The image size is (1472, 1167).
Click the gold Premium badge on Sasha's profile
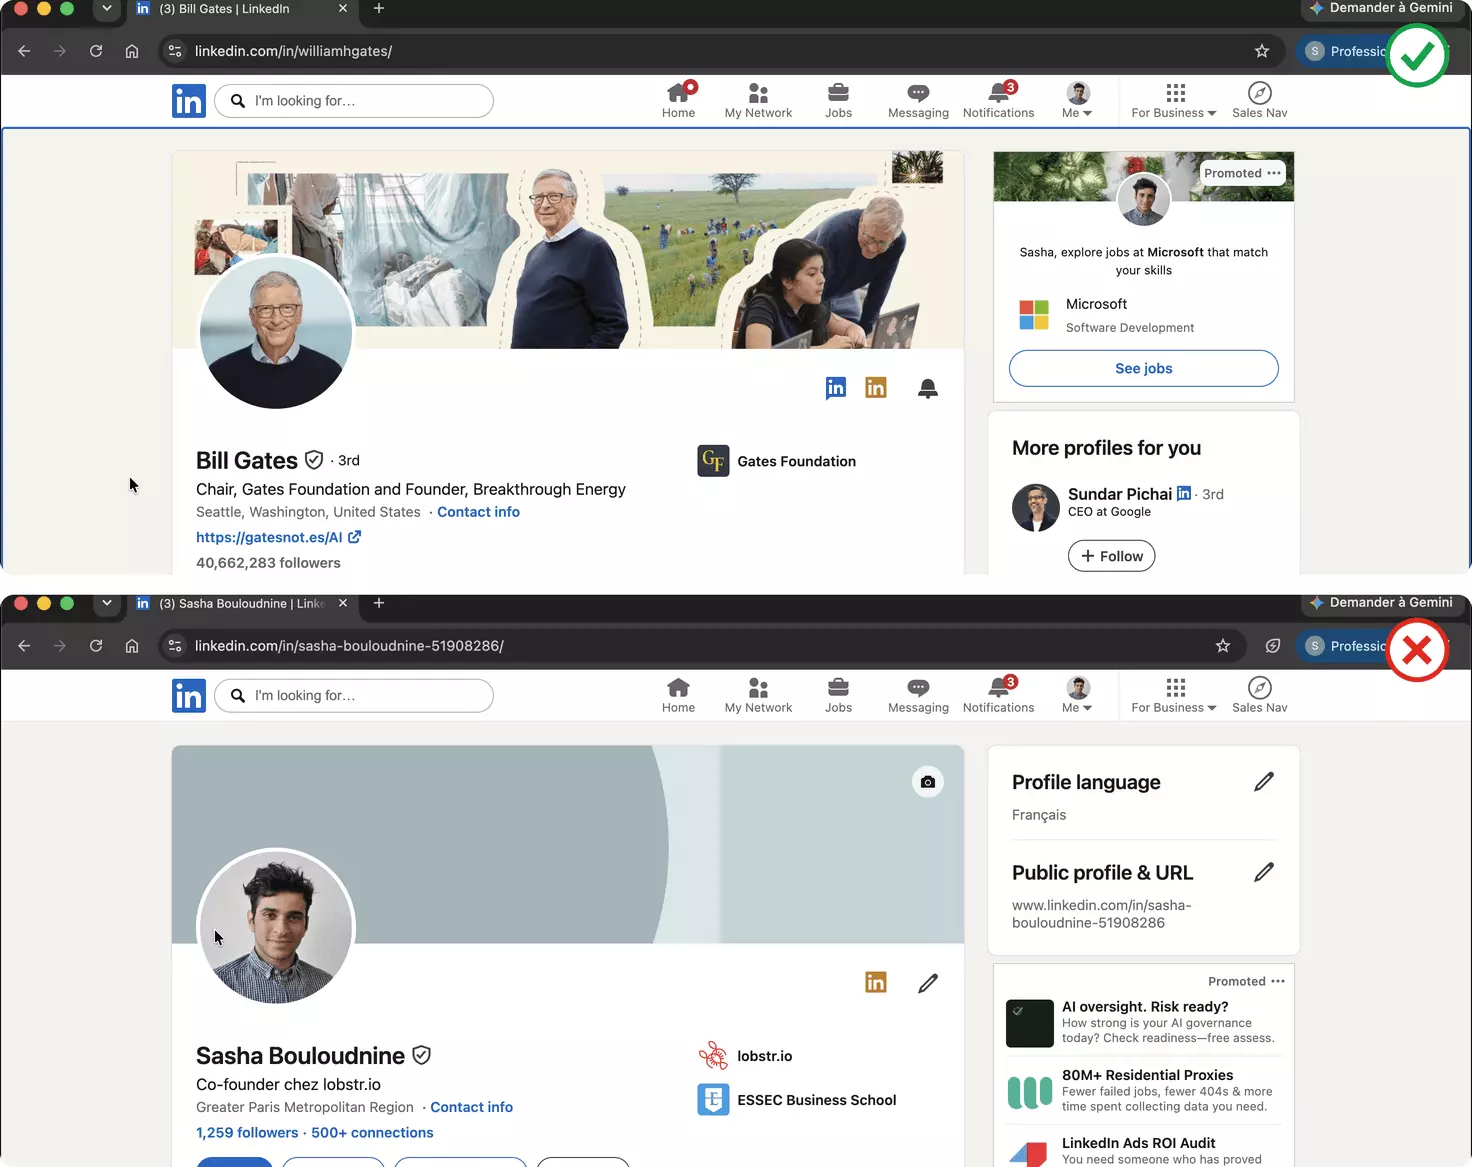click(876, 983)
